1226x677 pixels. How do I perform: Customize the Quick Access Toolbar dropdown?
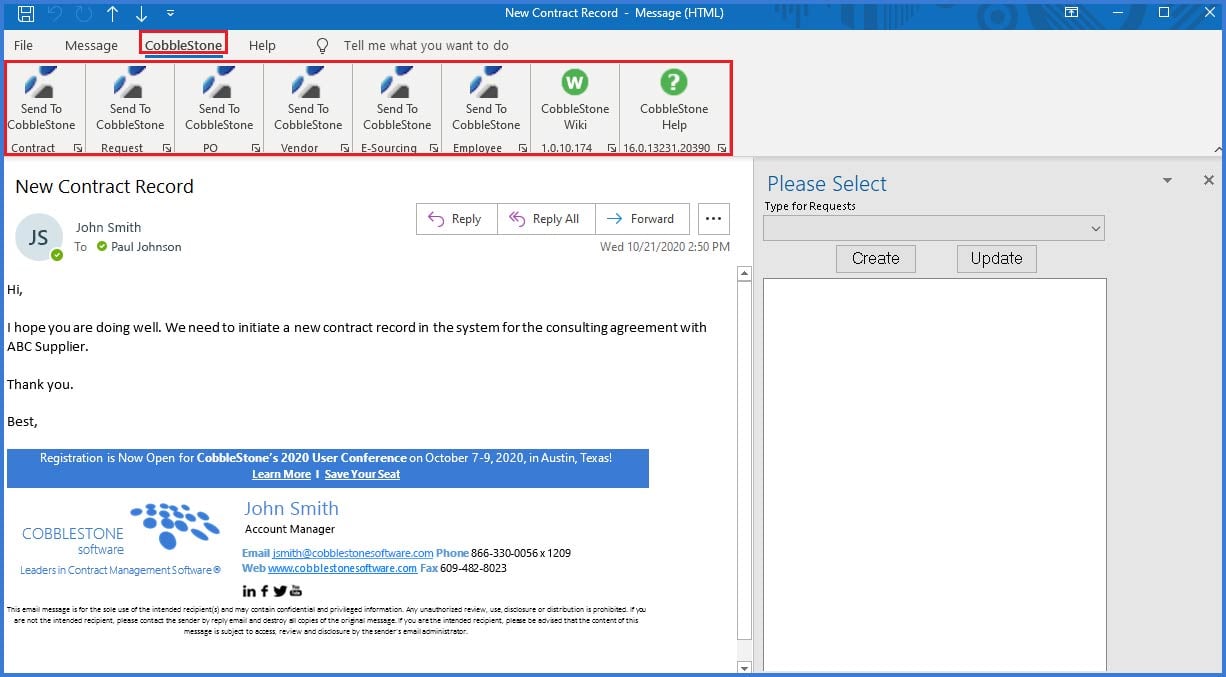coord(170,13)
